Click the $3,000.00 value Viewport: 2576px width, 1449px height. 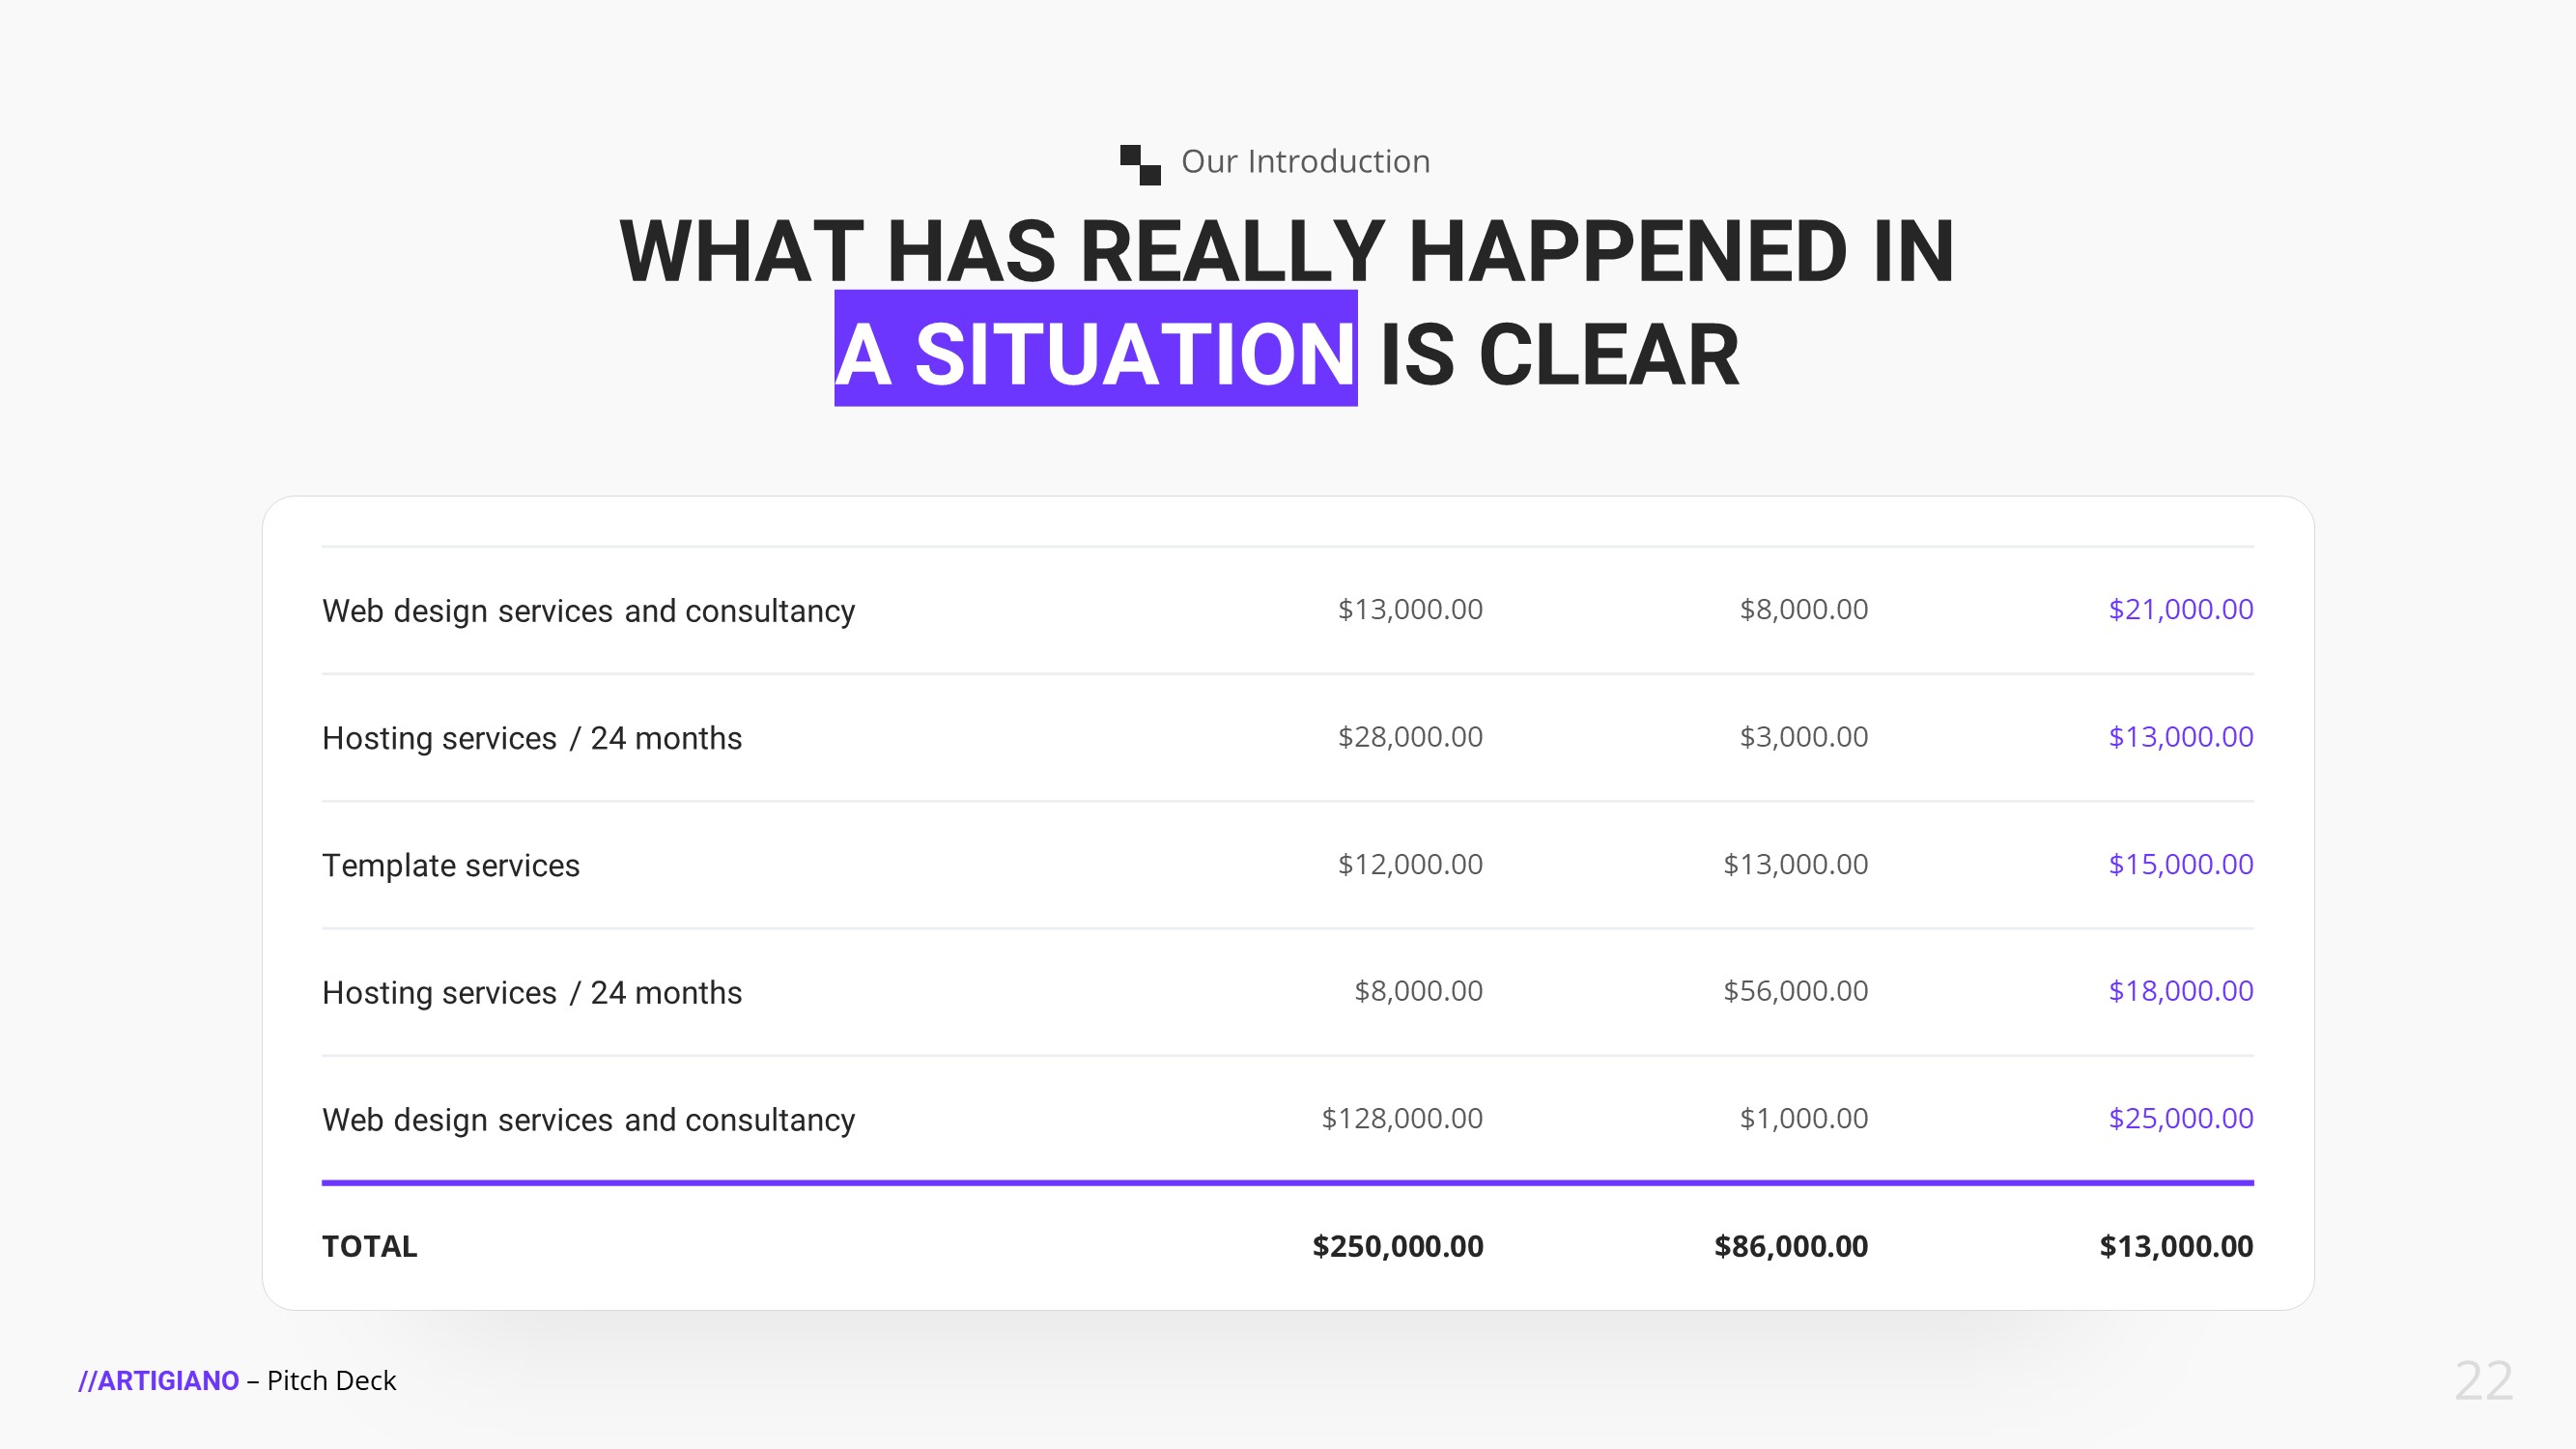click(x=1803, y=737)
